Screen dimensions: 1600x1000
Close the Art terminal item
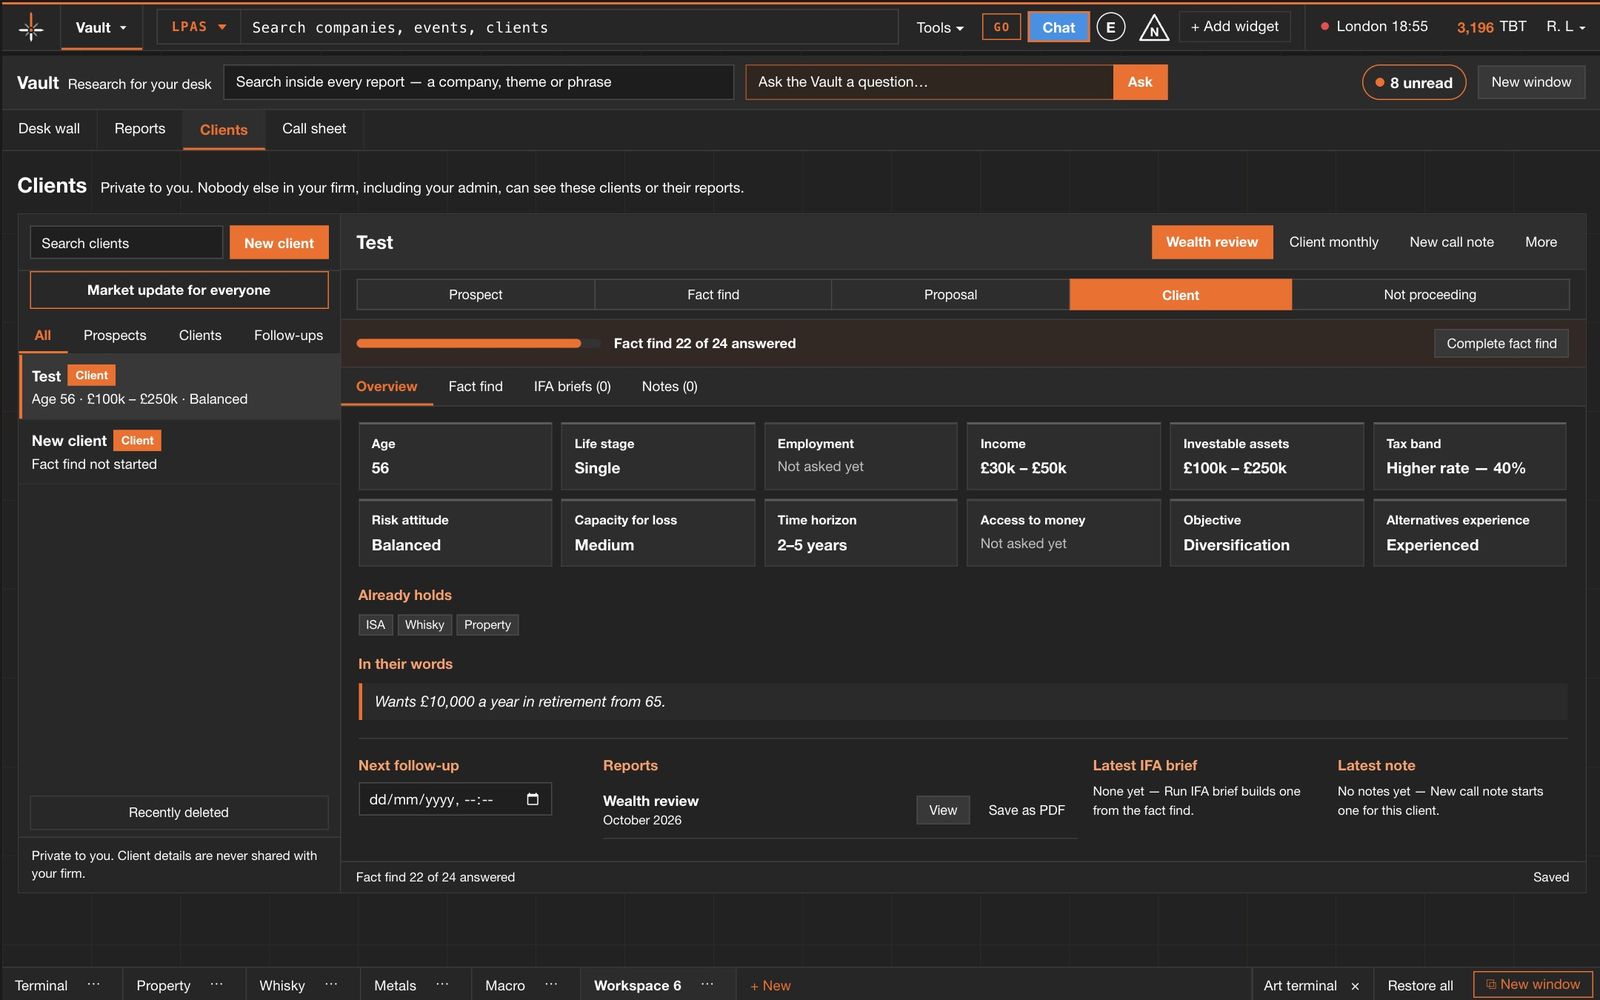[x=1355, y=986]
